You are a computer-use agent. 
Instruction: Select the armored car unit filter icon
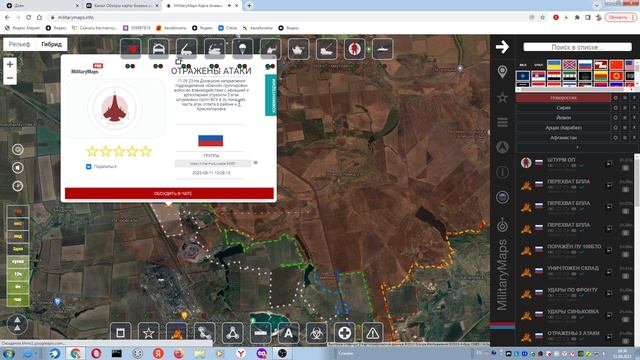(x=159, y=49)
